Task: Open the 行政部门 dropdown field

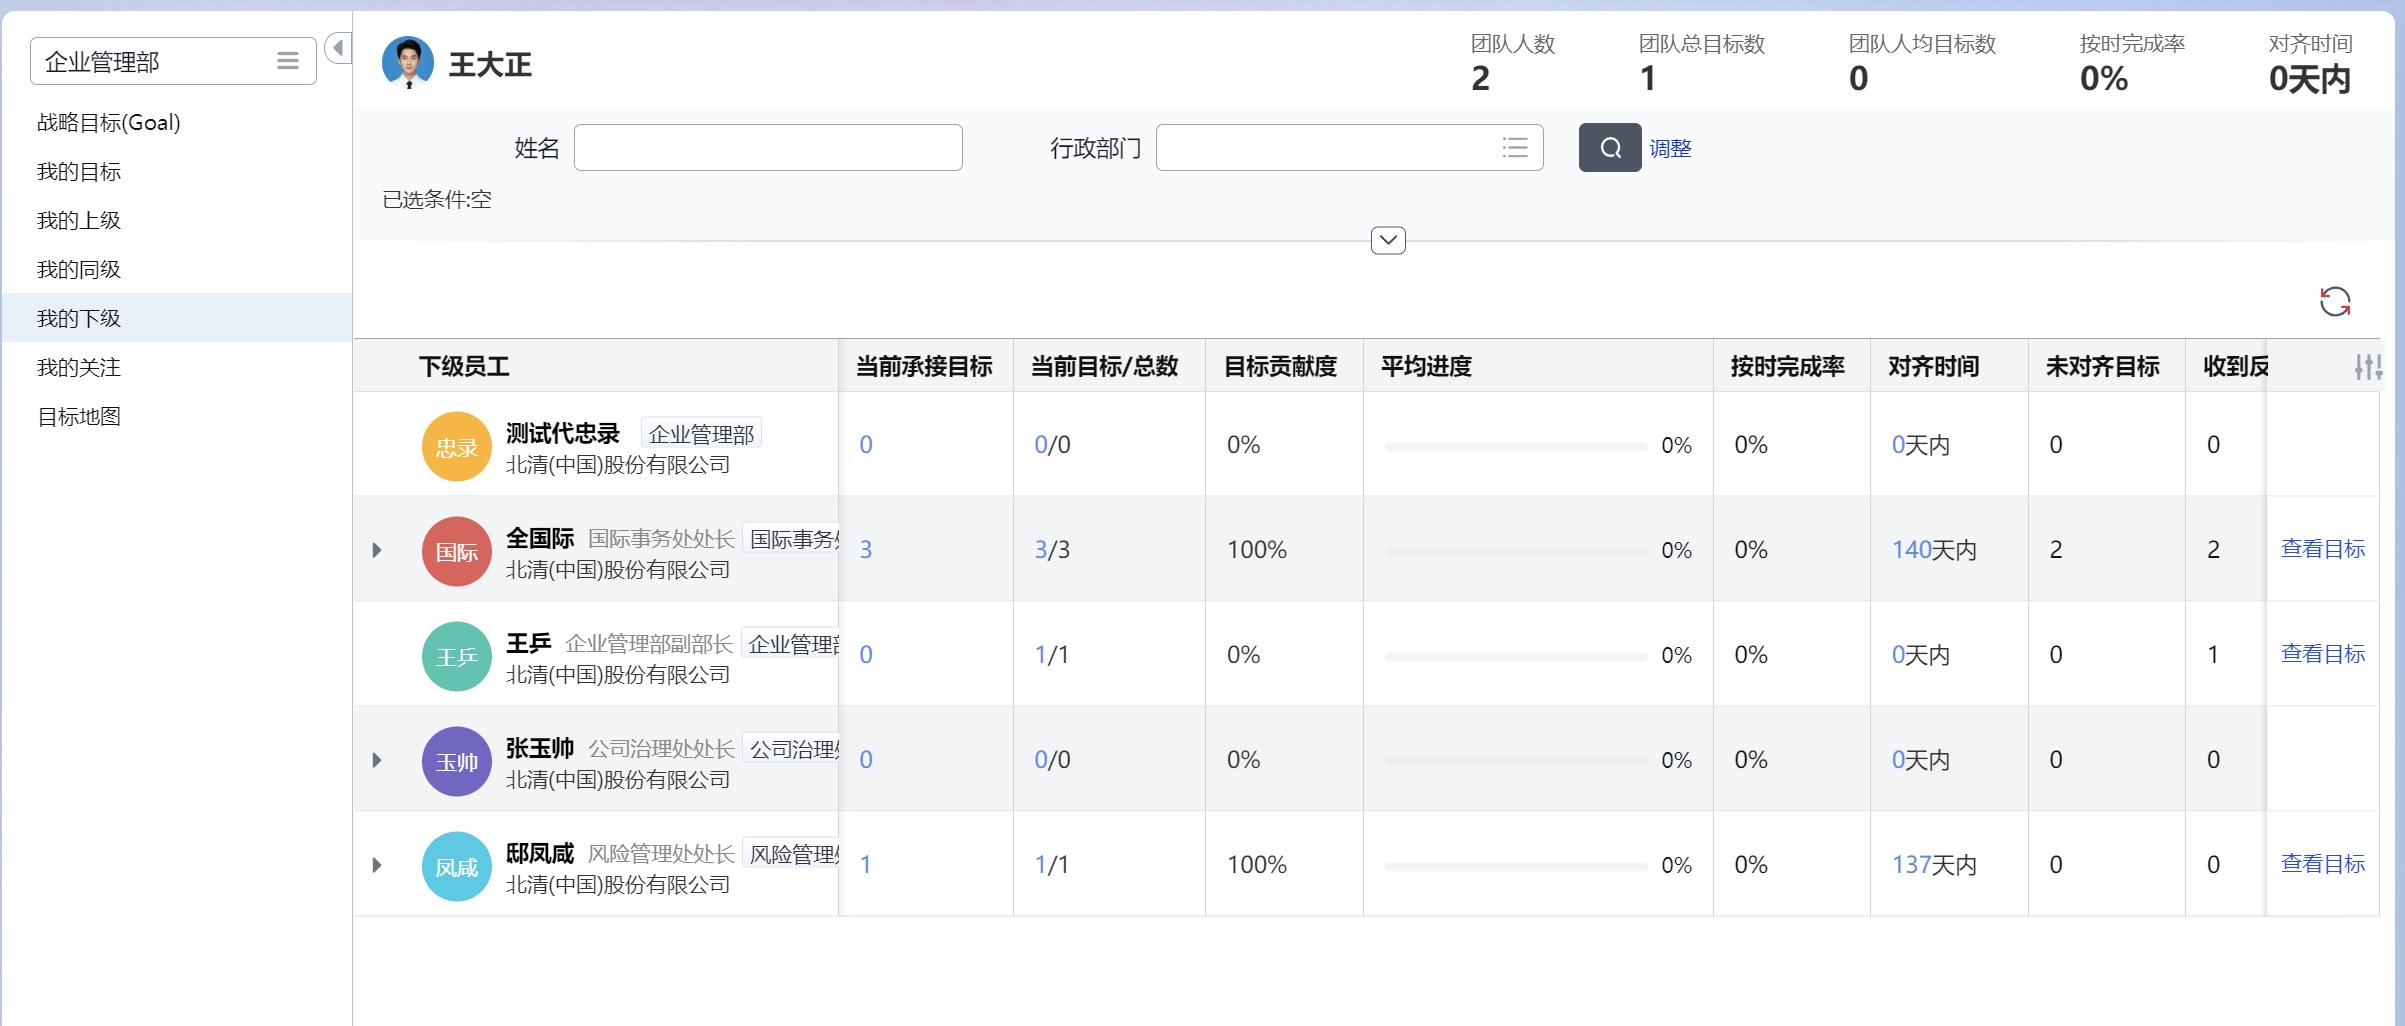Action: (x=1349, y=148)
